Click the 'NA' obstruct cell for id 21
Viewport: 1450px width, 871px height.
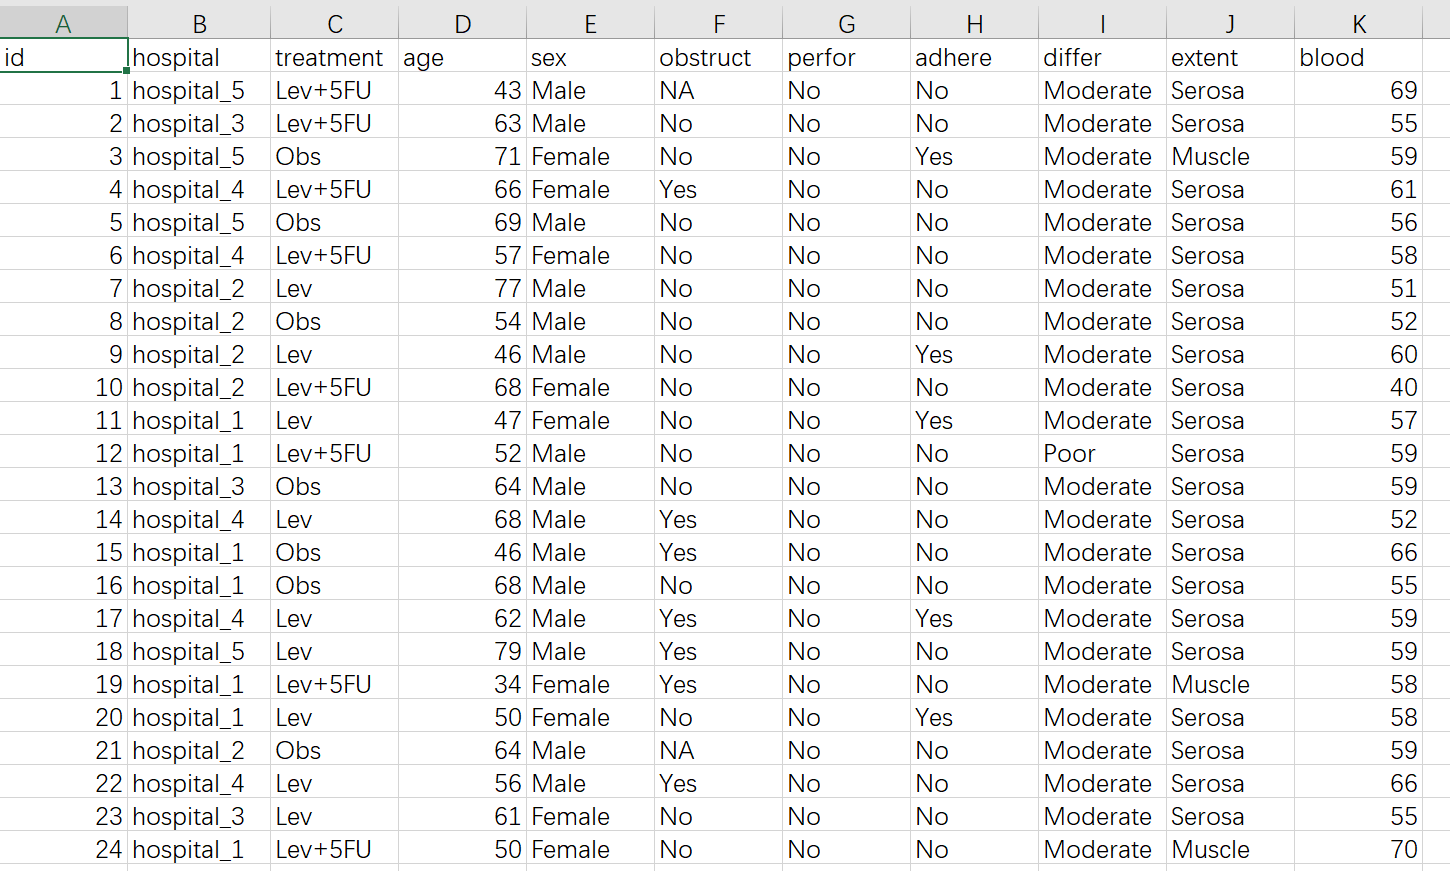coord(718,750)
